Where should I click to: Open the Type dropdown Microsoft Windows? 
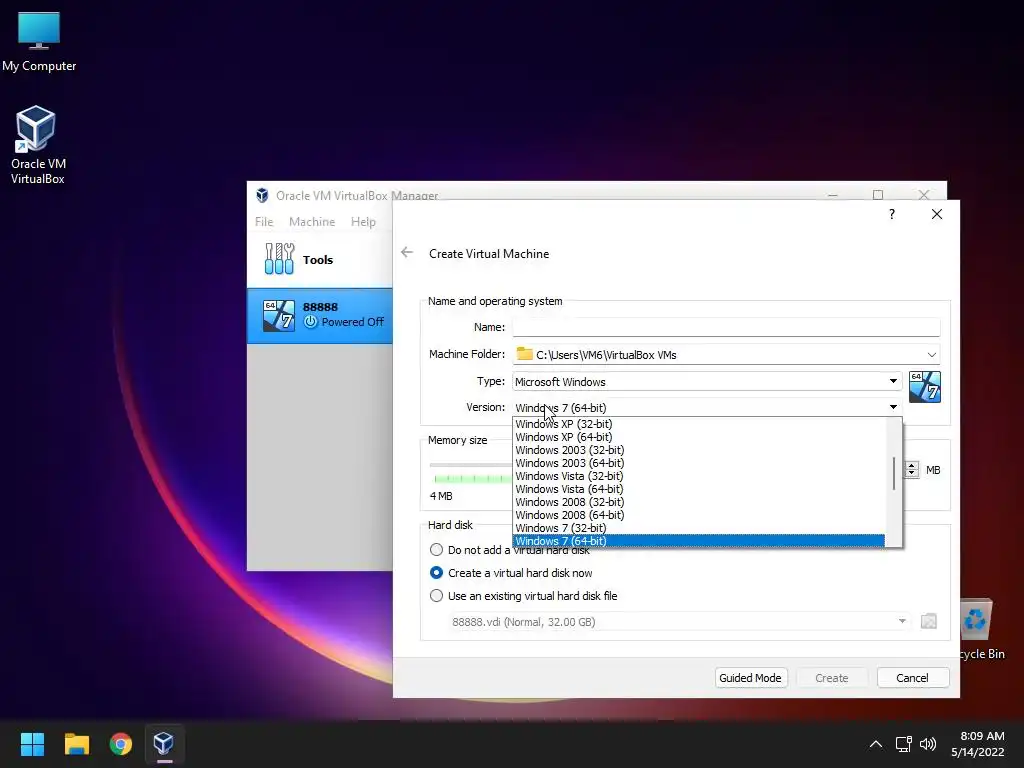coord(707,381)
